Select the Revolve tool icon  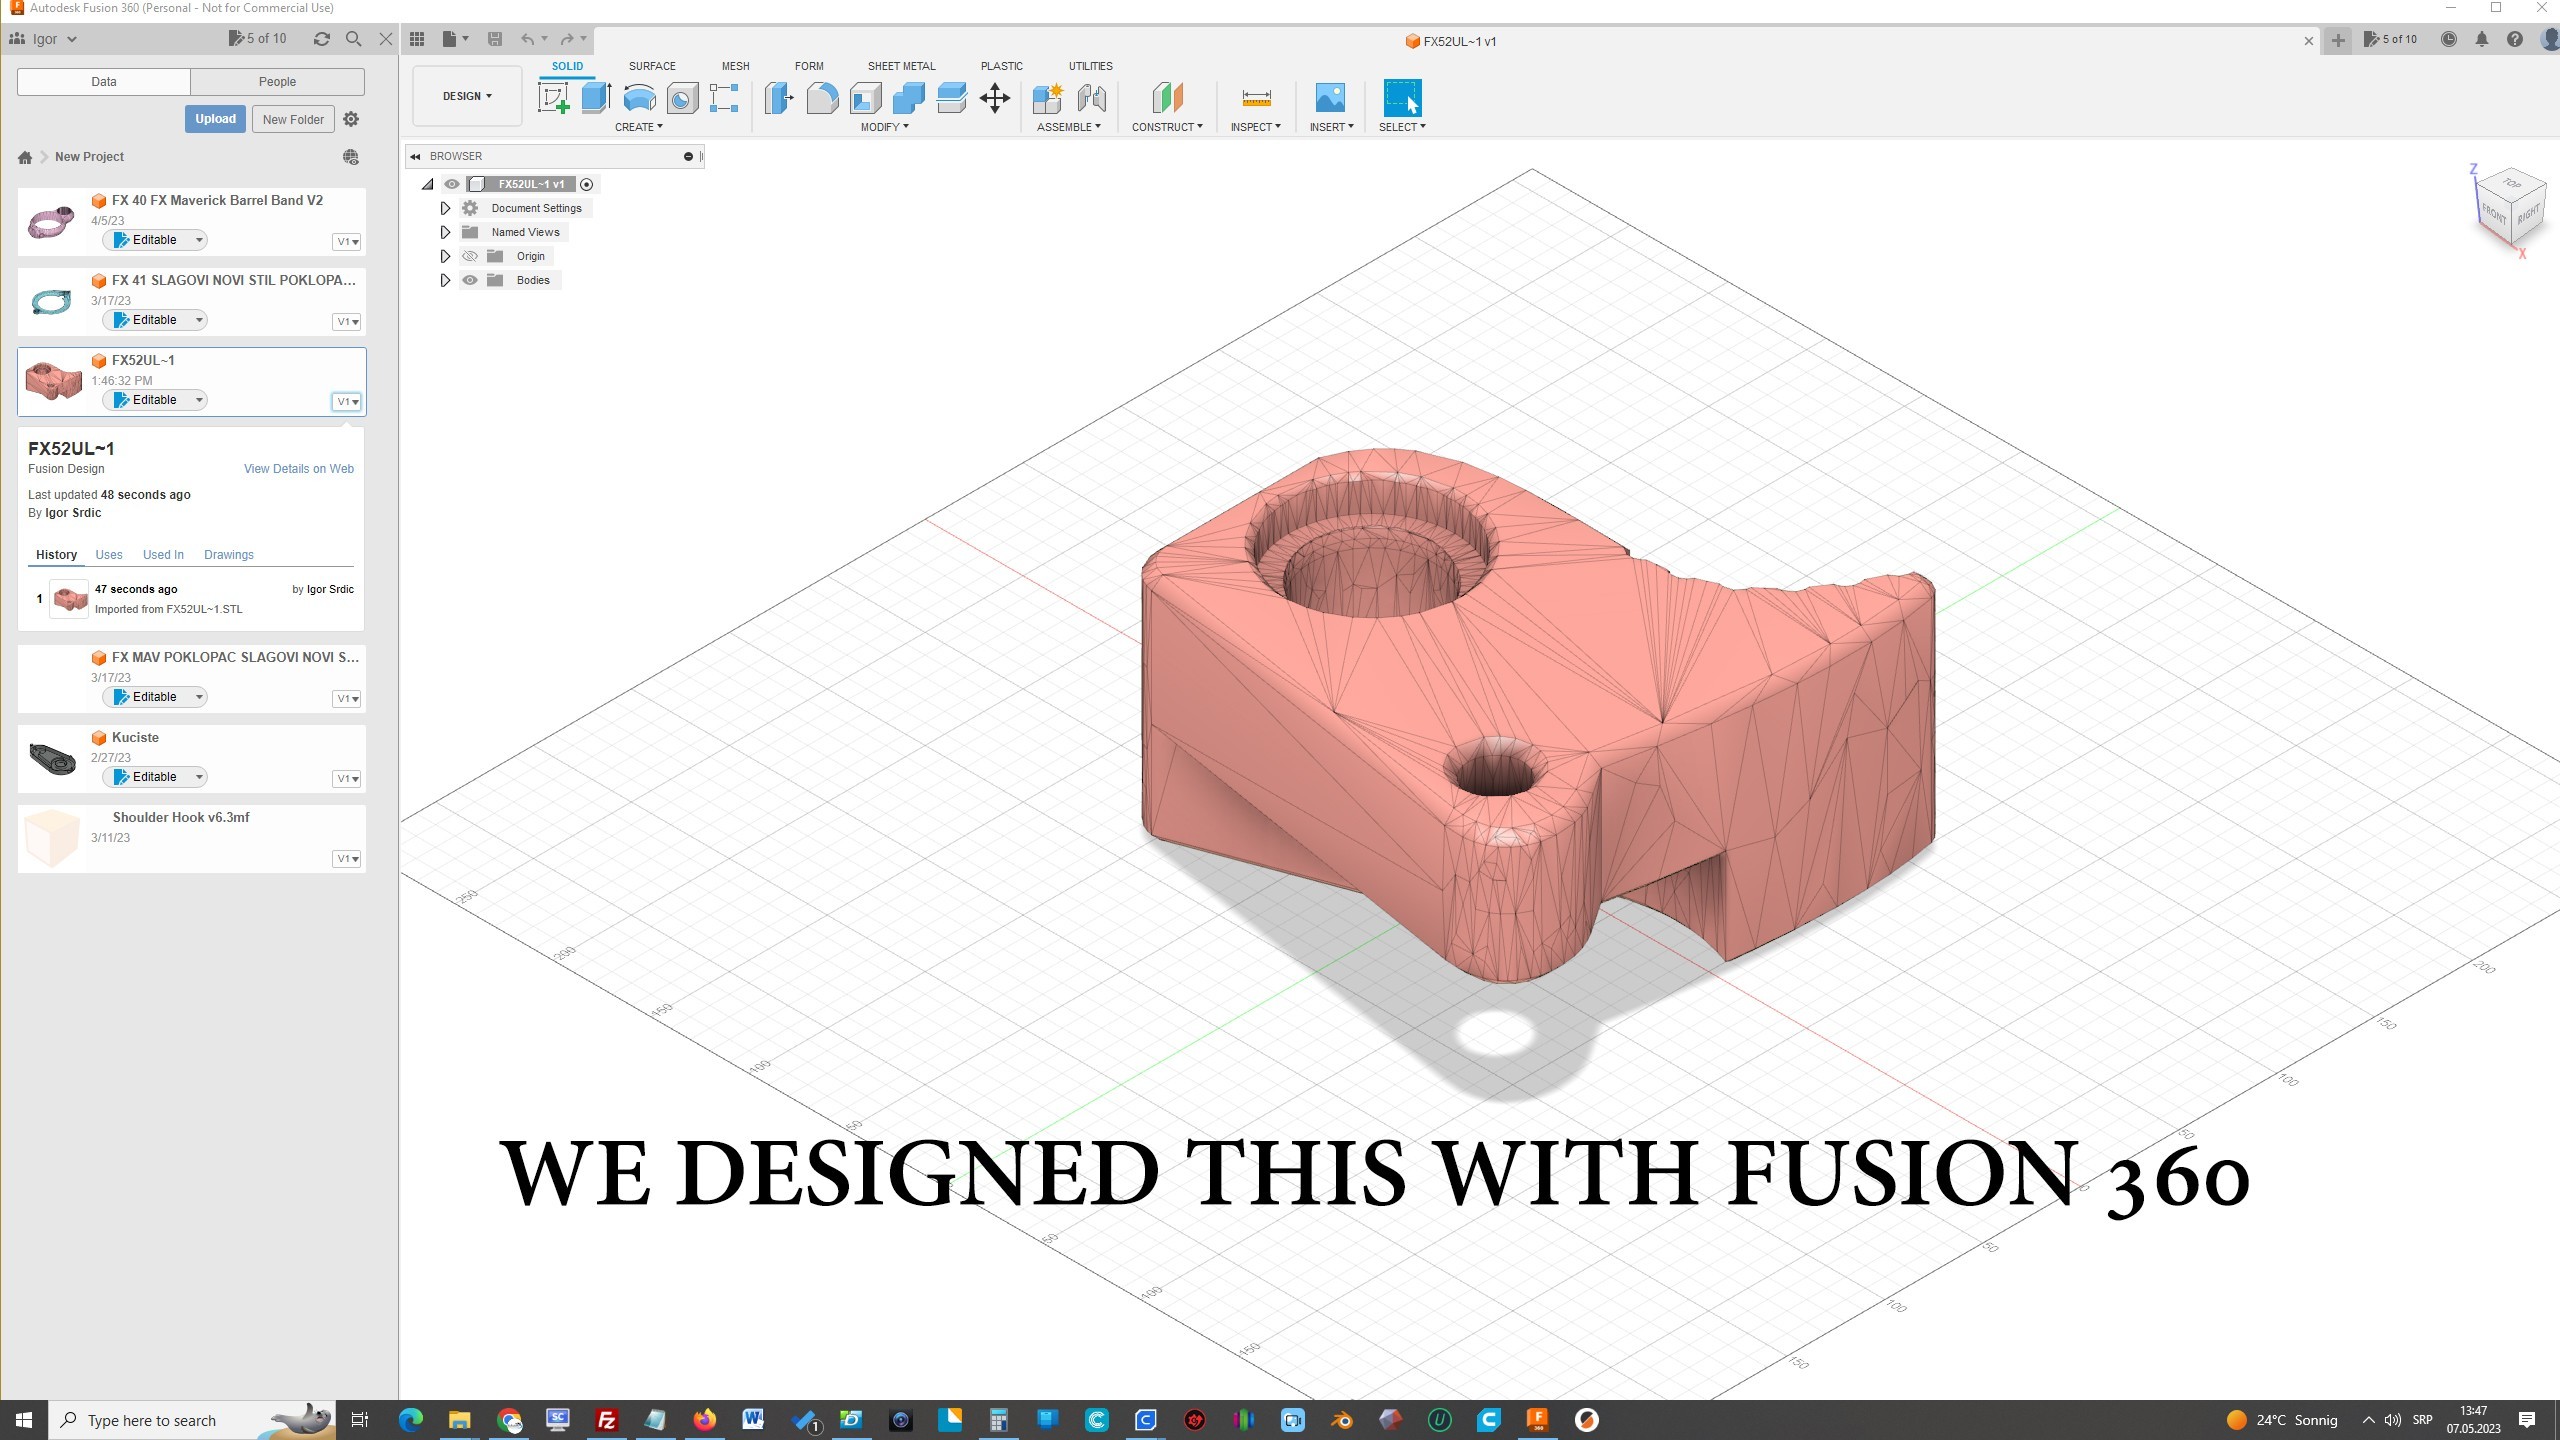pyautogui.click(x=639, y=98)
